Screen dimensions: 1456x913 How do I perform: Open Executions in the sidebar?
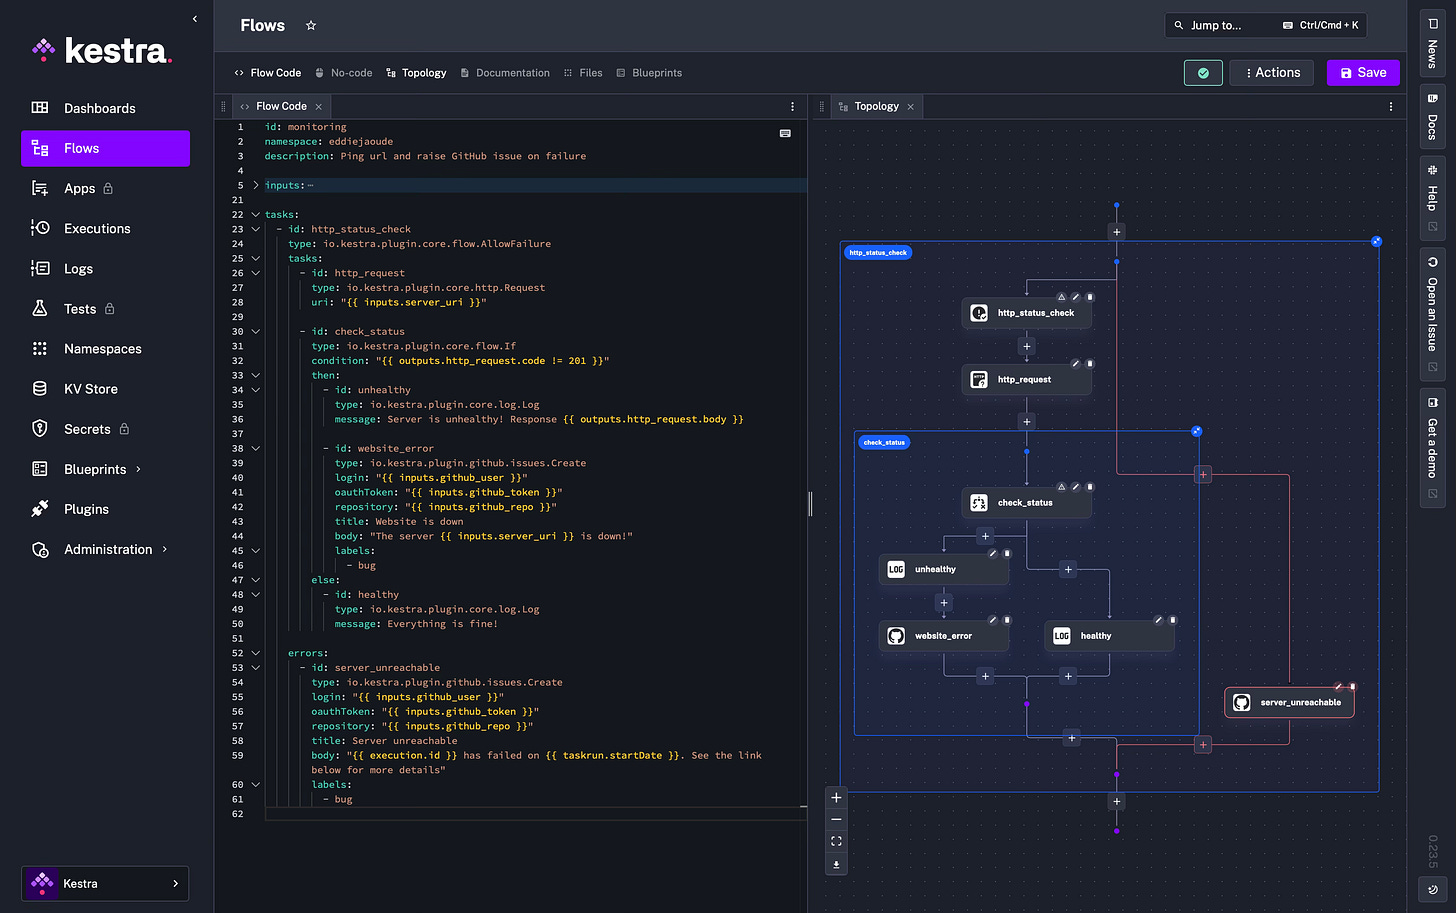97,229
